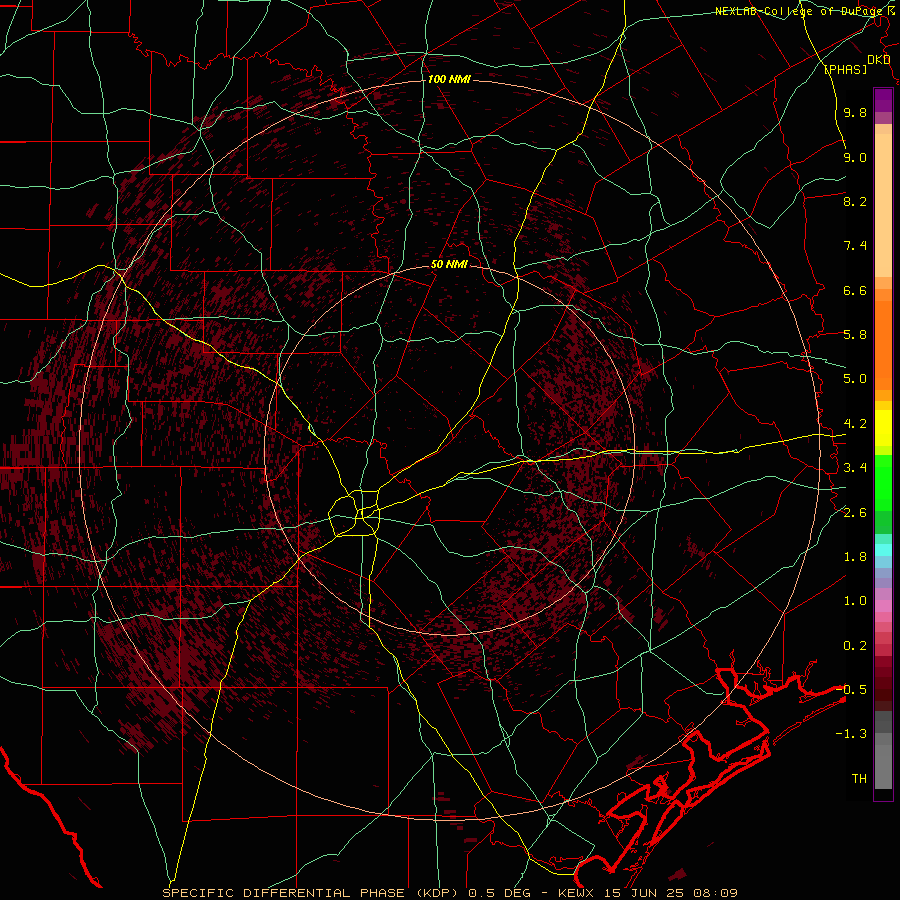Click the 50 NMI range ring label
This screenshot has width=900, height=900.
(x=449, y=264)
